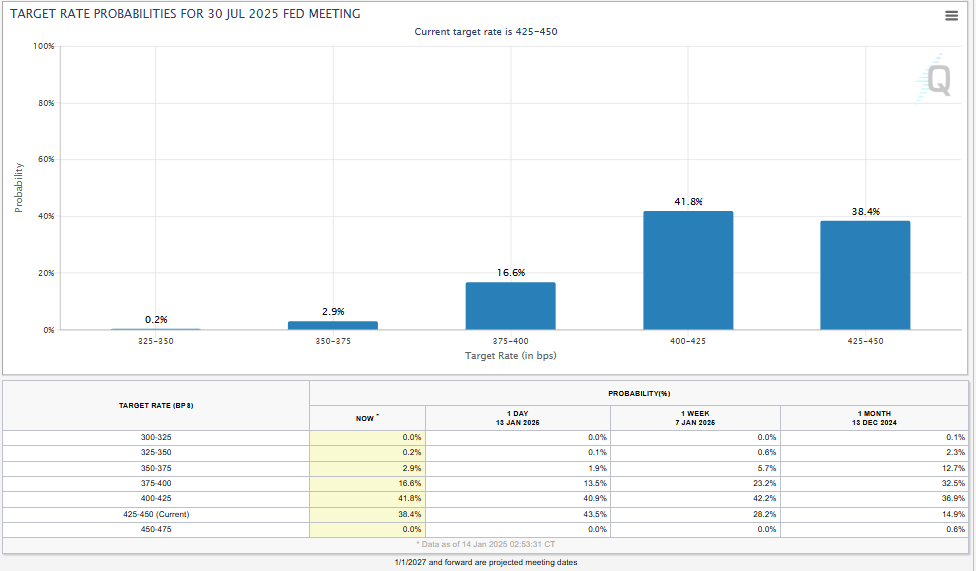Viewport: 976px width, 571px height.
Task: Select the 300-325 table row label
Action: point(156,438)
